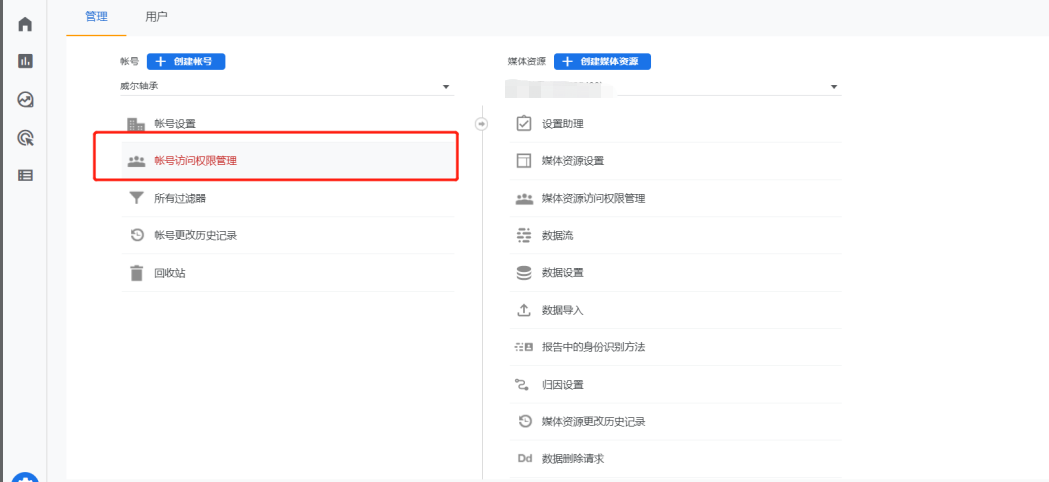
Task: Click the arrow circle between columns
Action: pyautogui.click(x=481, y=124)
